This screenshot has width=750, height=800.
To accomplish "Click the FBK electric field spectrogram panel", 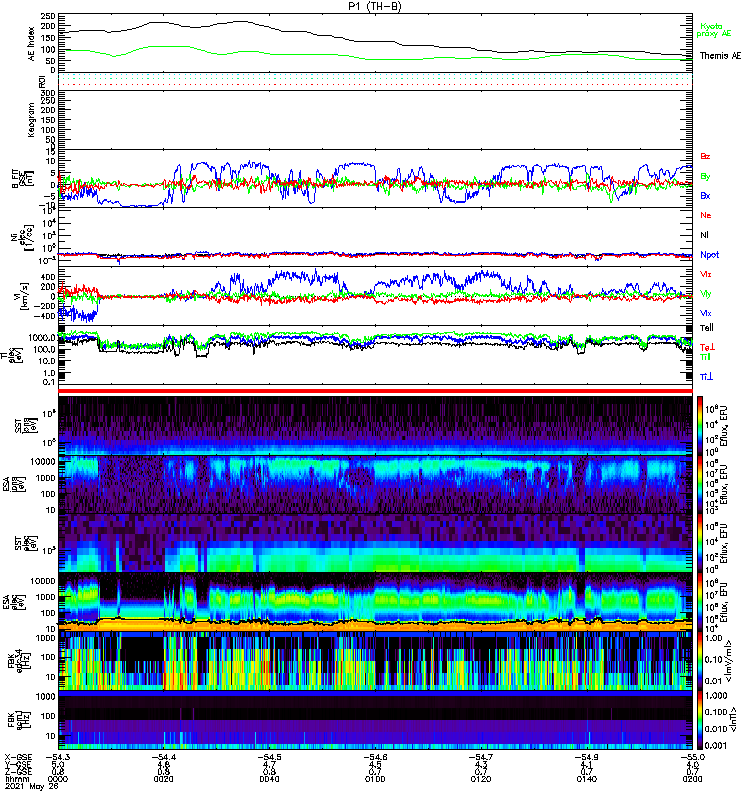I will pyautogui.click(x=376, y=661).
